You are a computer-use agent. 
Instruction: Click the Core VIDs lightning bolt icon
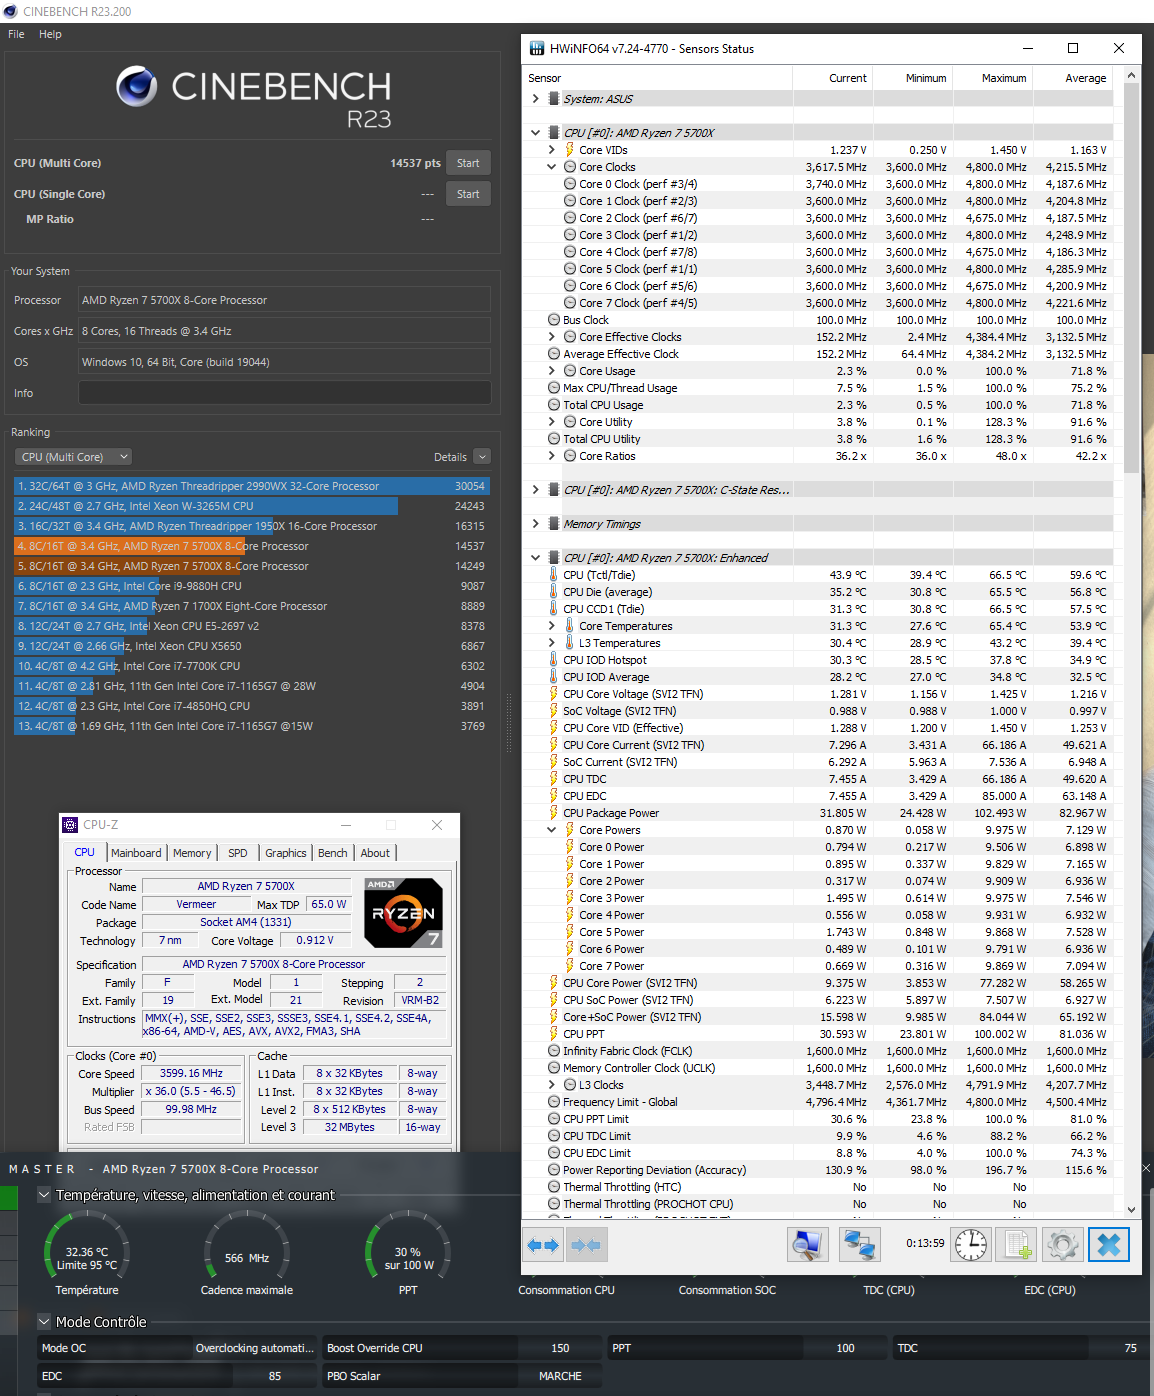(569, 150)
